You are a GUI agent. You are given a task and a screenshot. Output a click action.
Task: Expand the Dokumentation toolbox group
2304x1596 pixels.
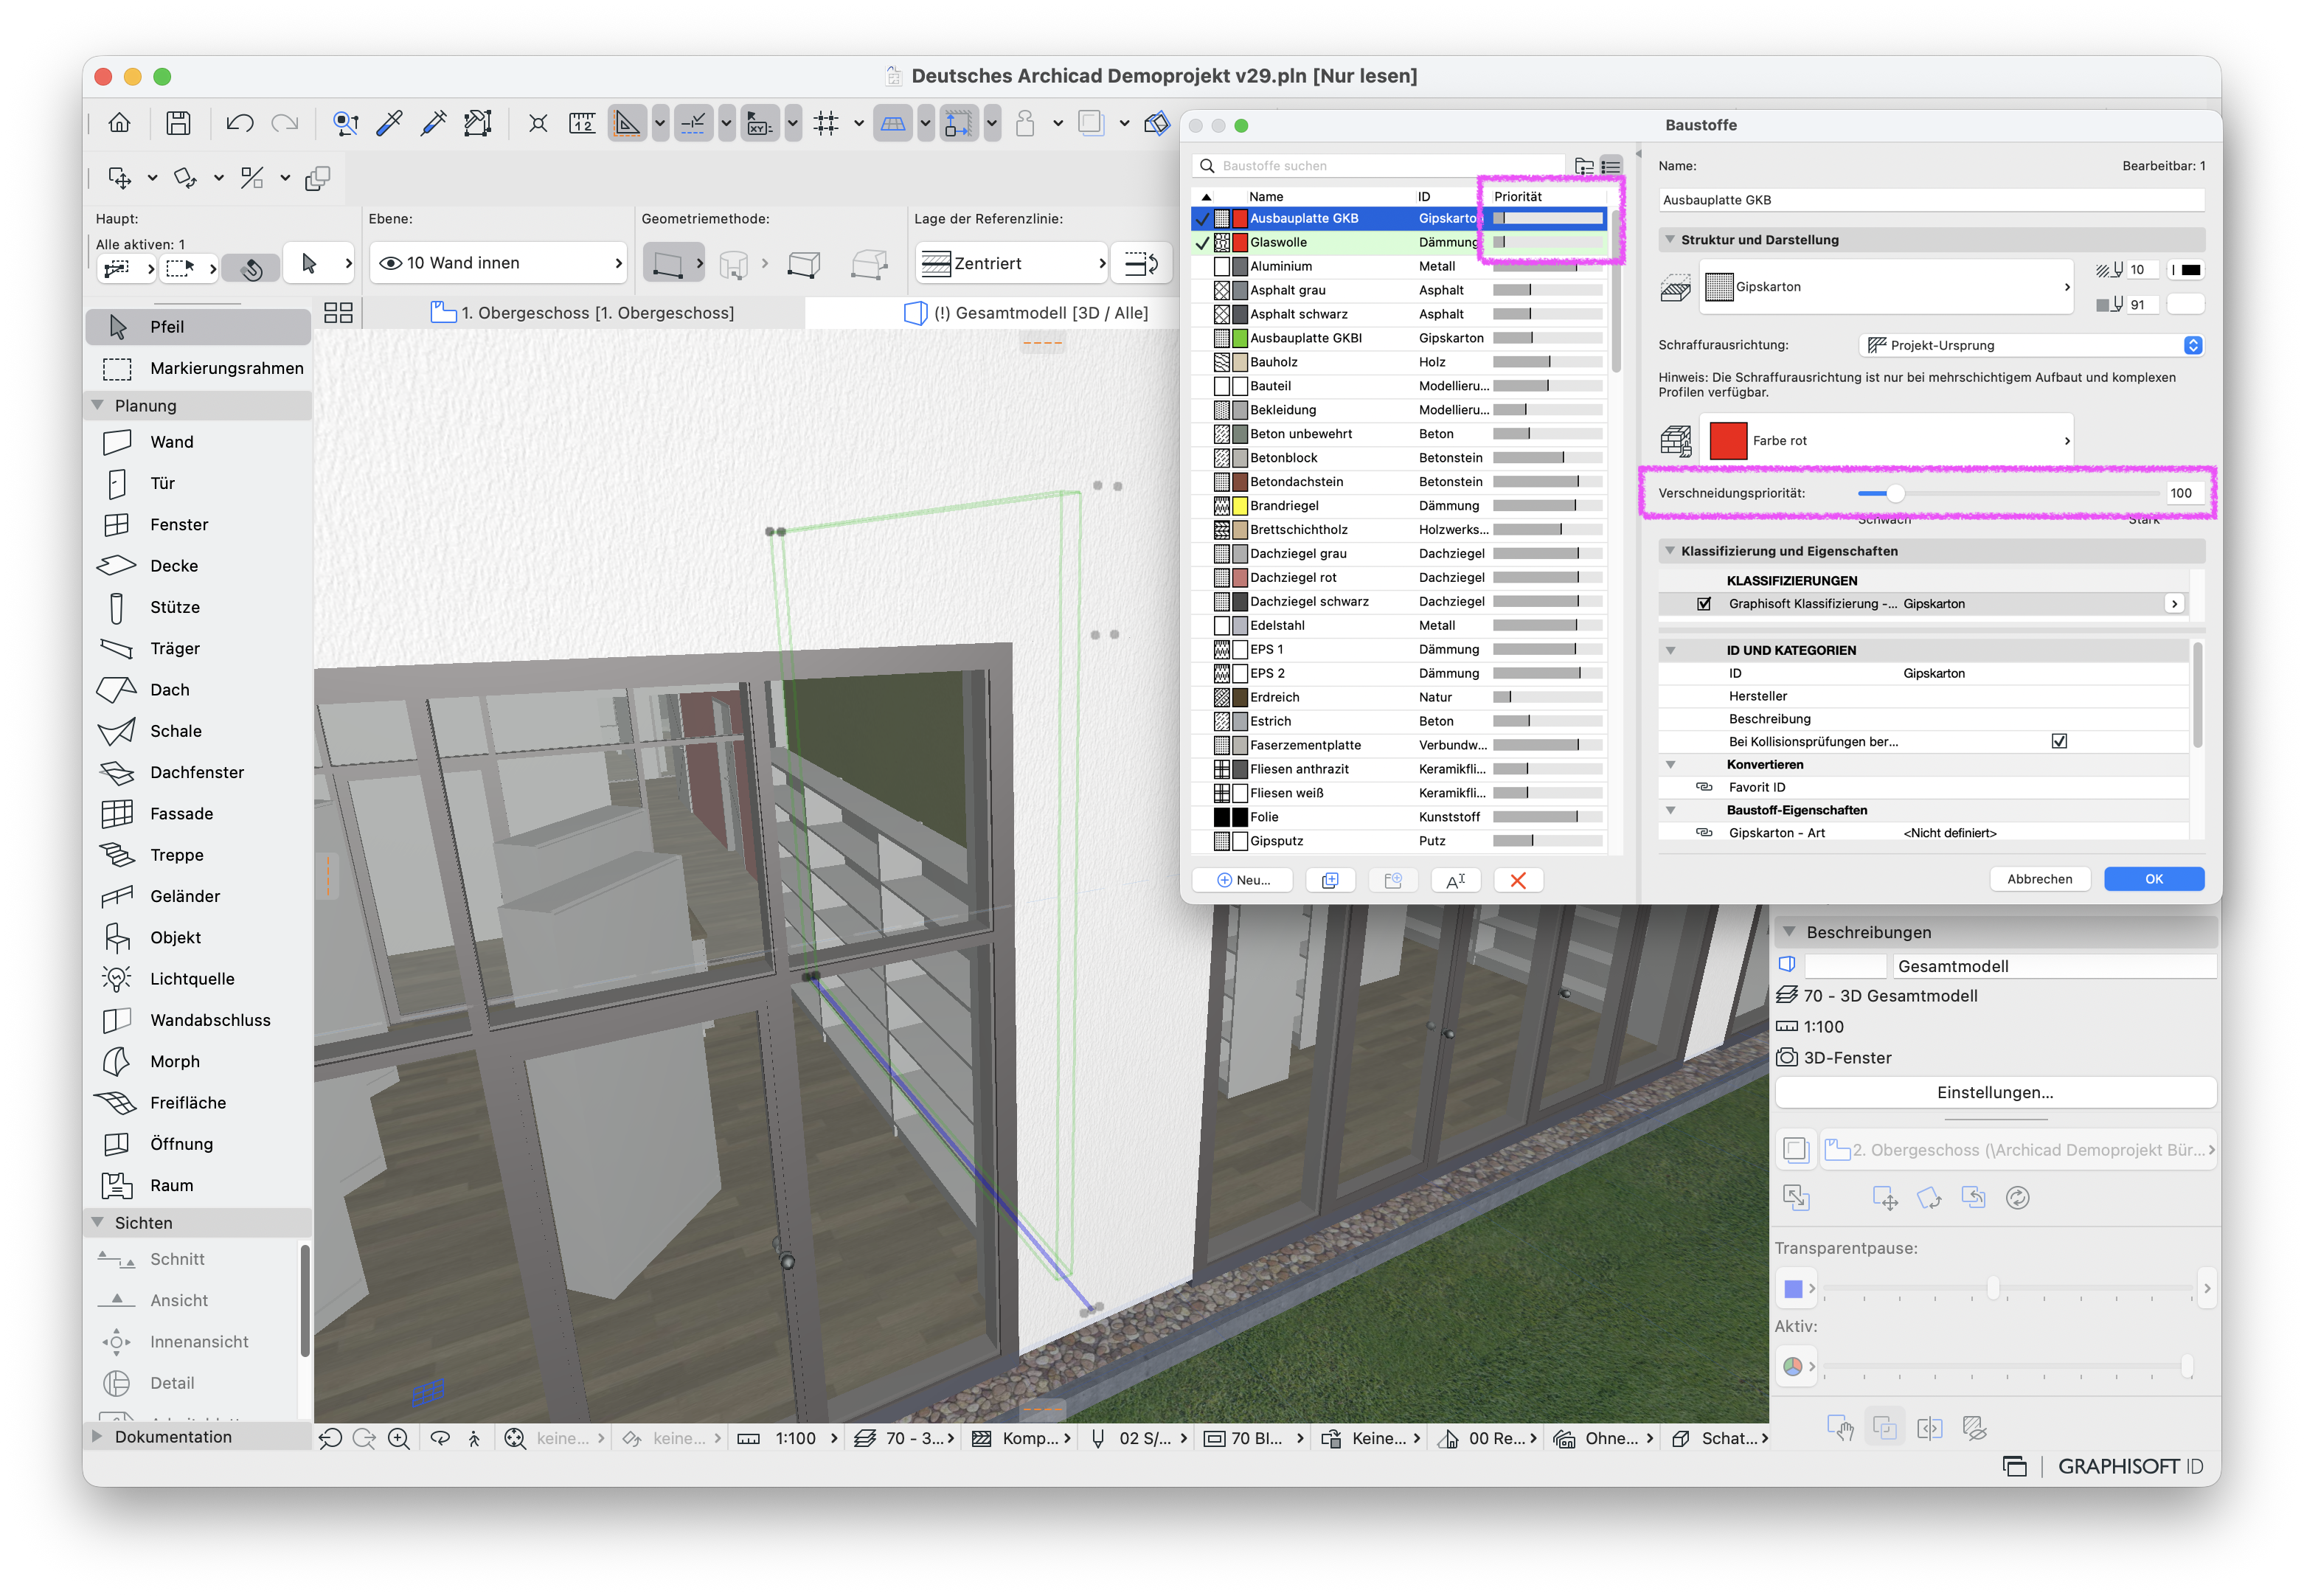pos(97,1437)
